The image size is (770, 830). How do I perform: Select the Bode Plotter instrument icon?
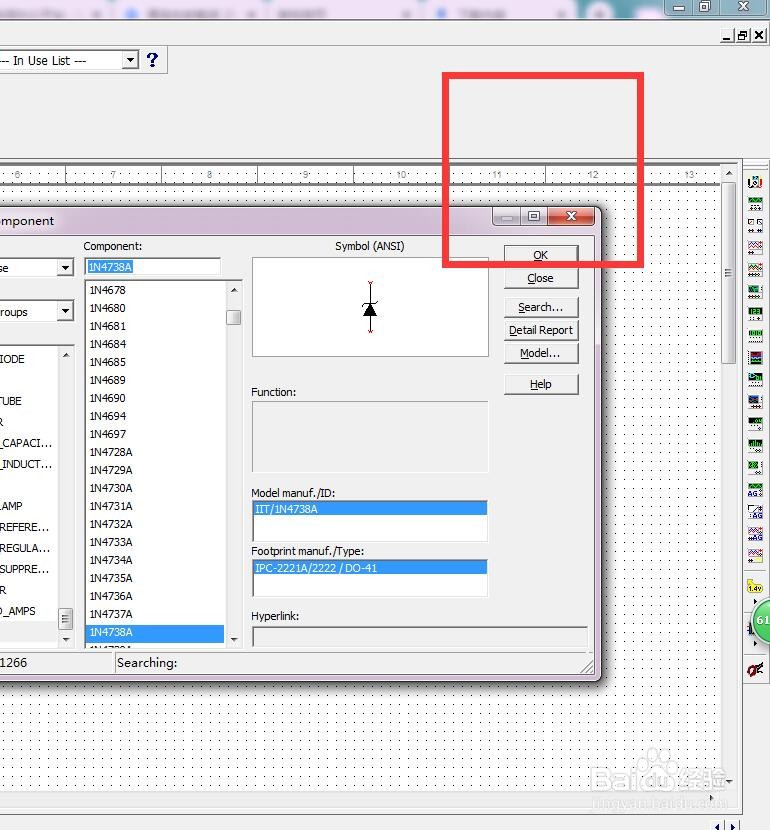[x=755, y=291]
